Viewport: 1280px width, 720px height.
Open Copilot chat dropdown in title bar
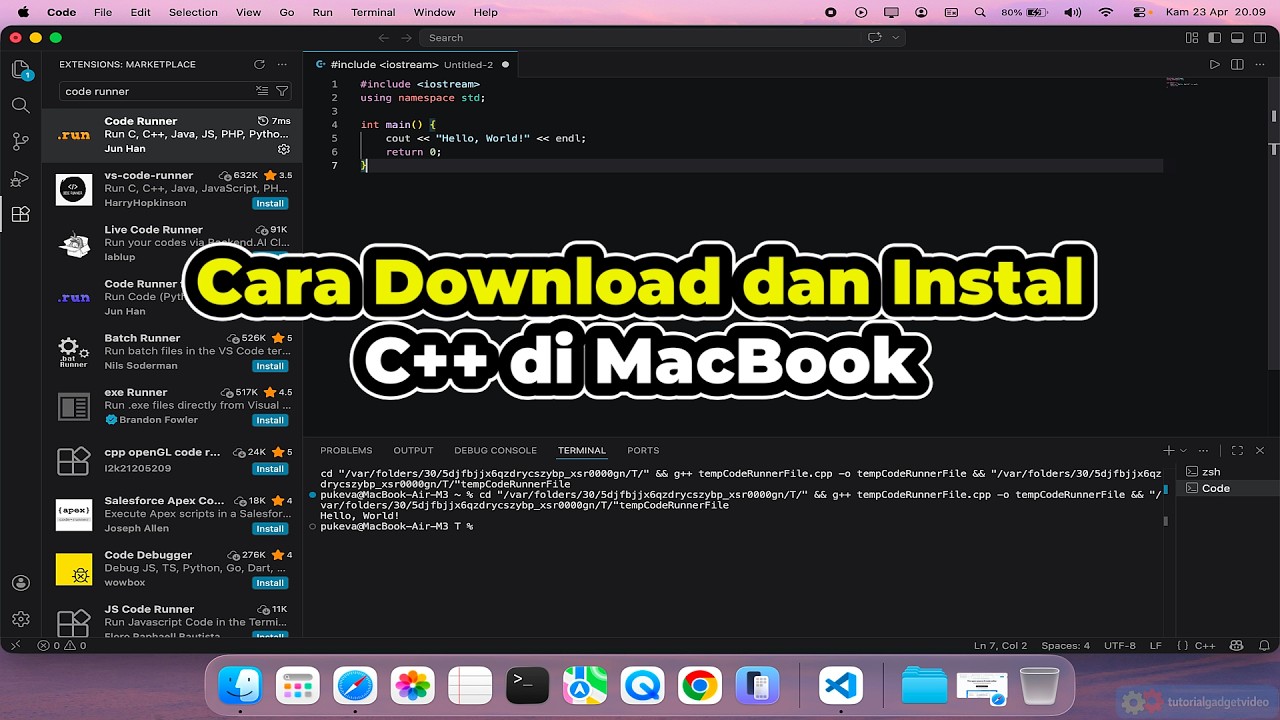pyautogui.click(x=895, y=38)
